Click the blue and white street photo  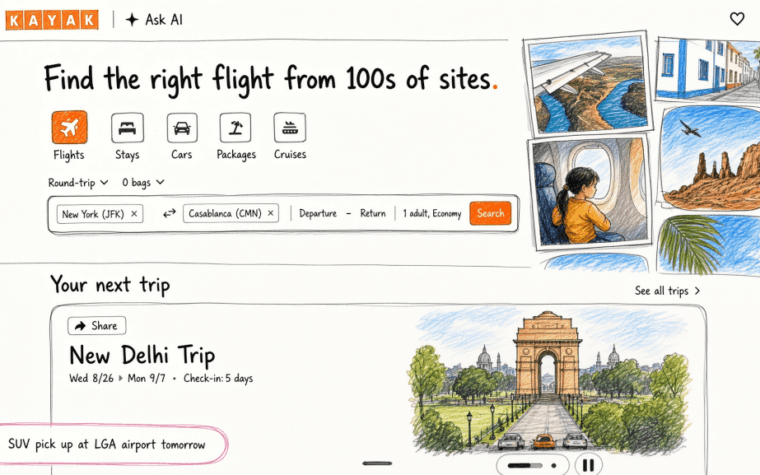[x=708, y=69]
